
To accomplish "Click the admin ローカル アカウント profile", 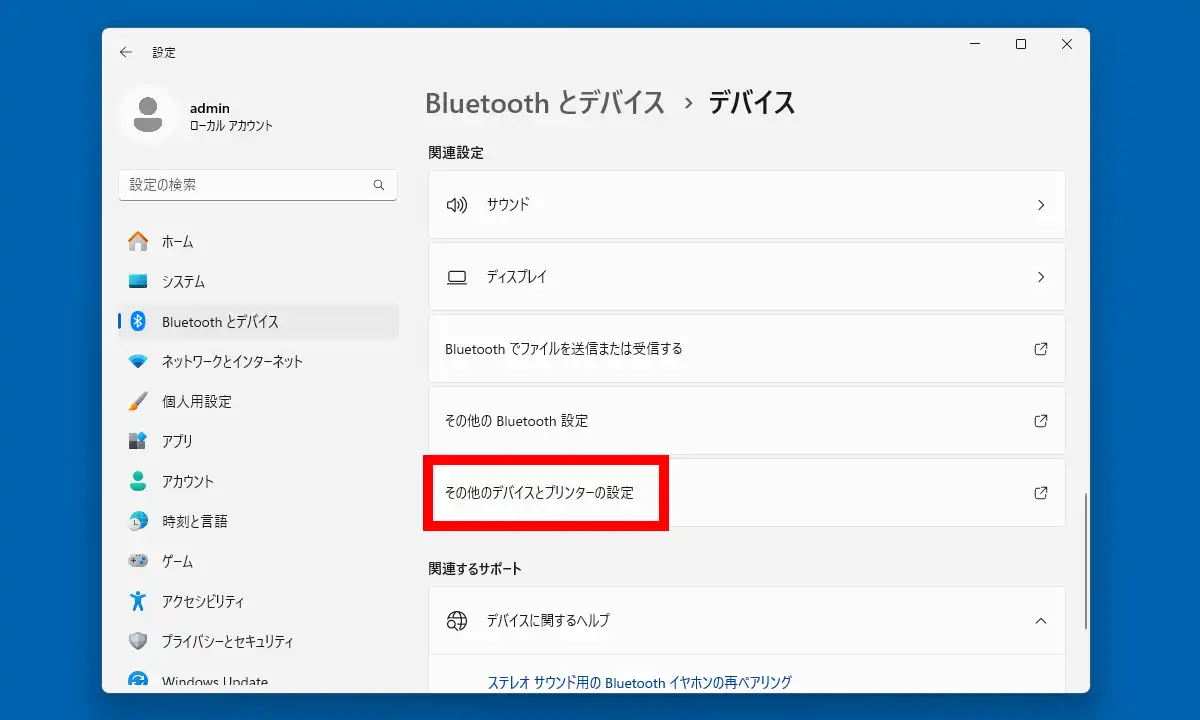I will pyautogui.click(x=198, y=116).
